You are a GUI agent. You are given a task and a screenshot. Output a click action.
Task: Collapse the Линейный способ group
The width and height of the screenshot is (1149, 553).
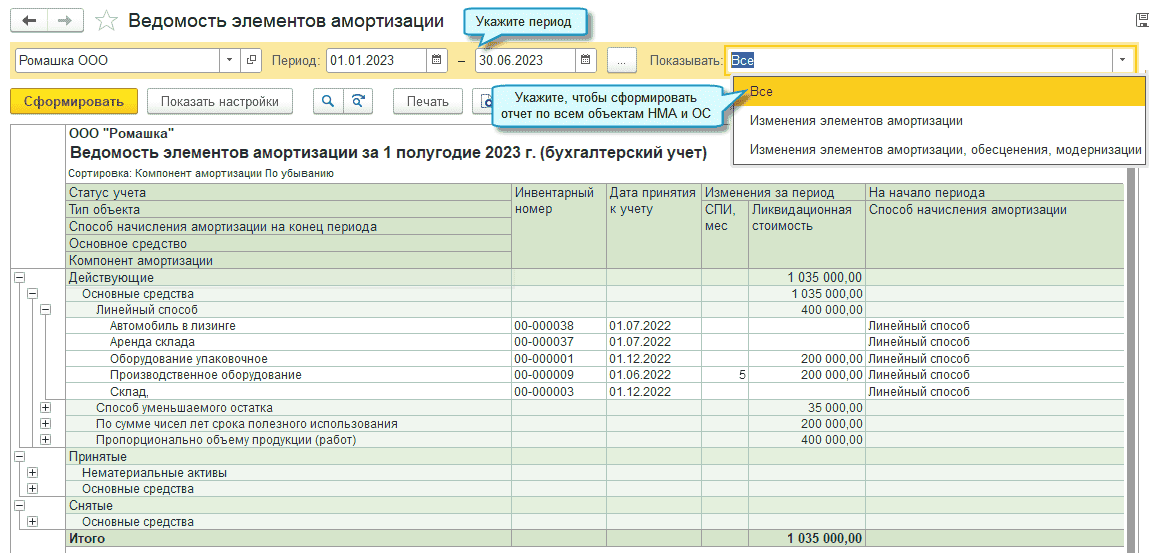click(x=45, y=310)
